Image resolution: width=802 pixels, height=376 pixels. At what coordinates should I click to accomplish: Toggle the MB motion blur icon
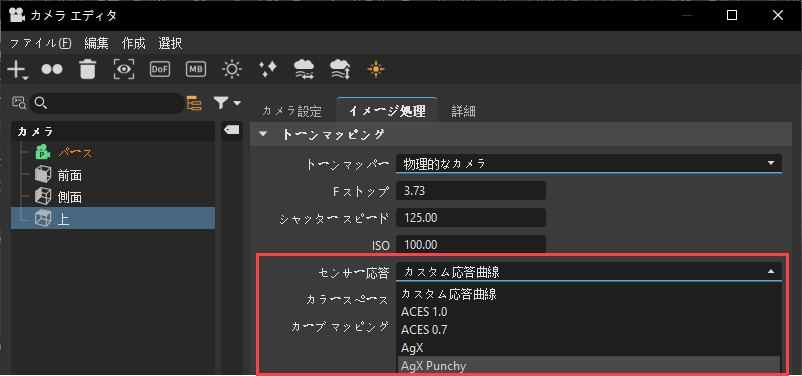click(x=195, y=69)
